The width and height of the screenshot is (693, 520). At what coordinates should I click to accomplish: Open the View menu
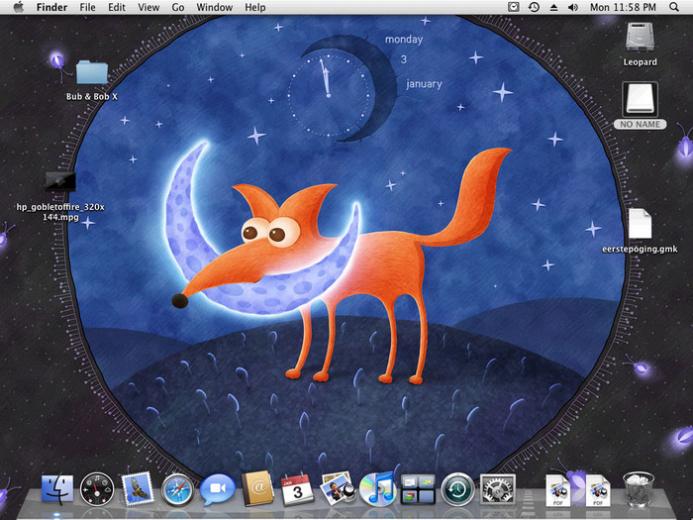click(148, 8)
